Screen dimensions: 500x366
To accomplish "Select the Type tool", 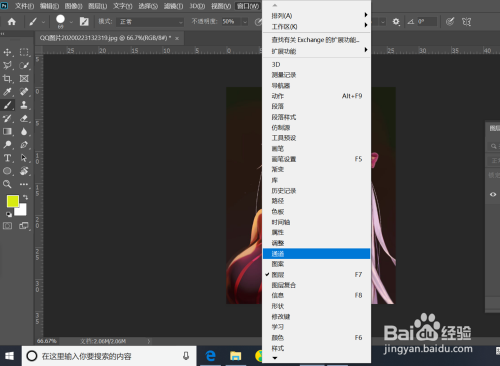I will pyautogui.click(x=7, y=158).
